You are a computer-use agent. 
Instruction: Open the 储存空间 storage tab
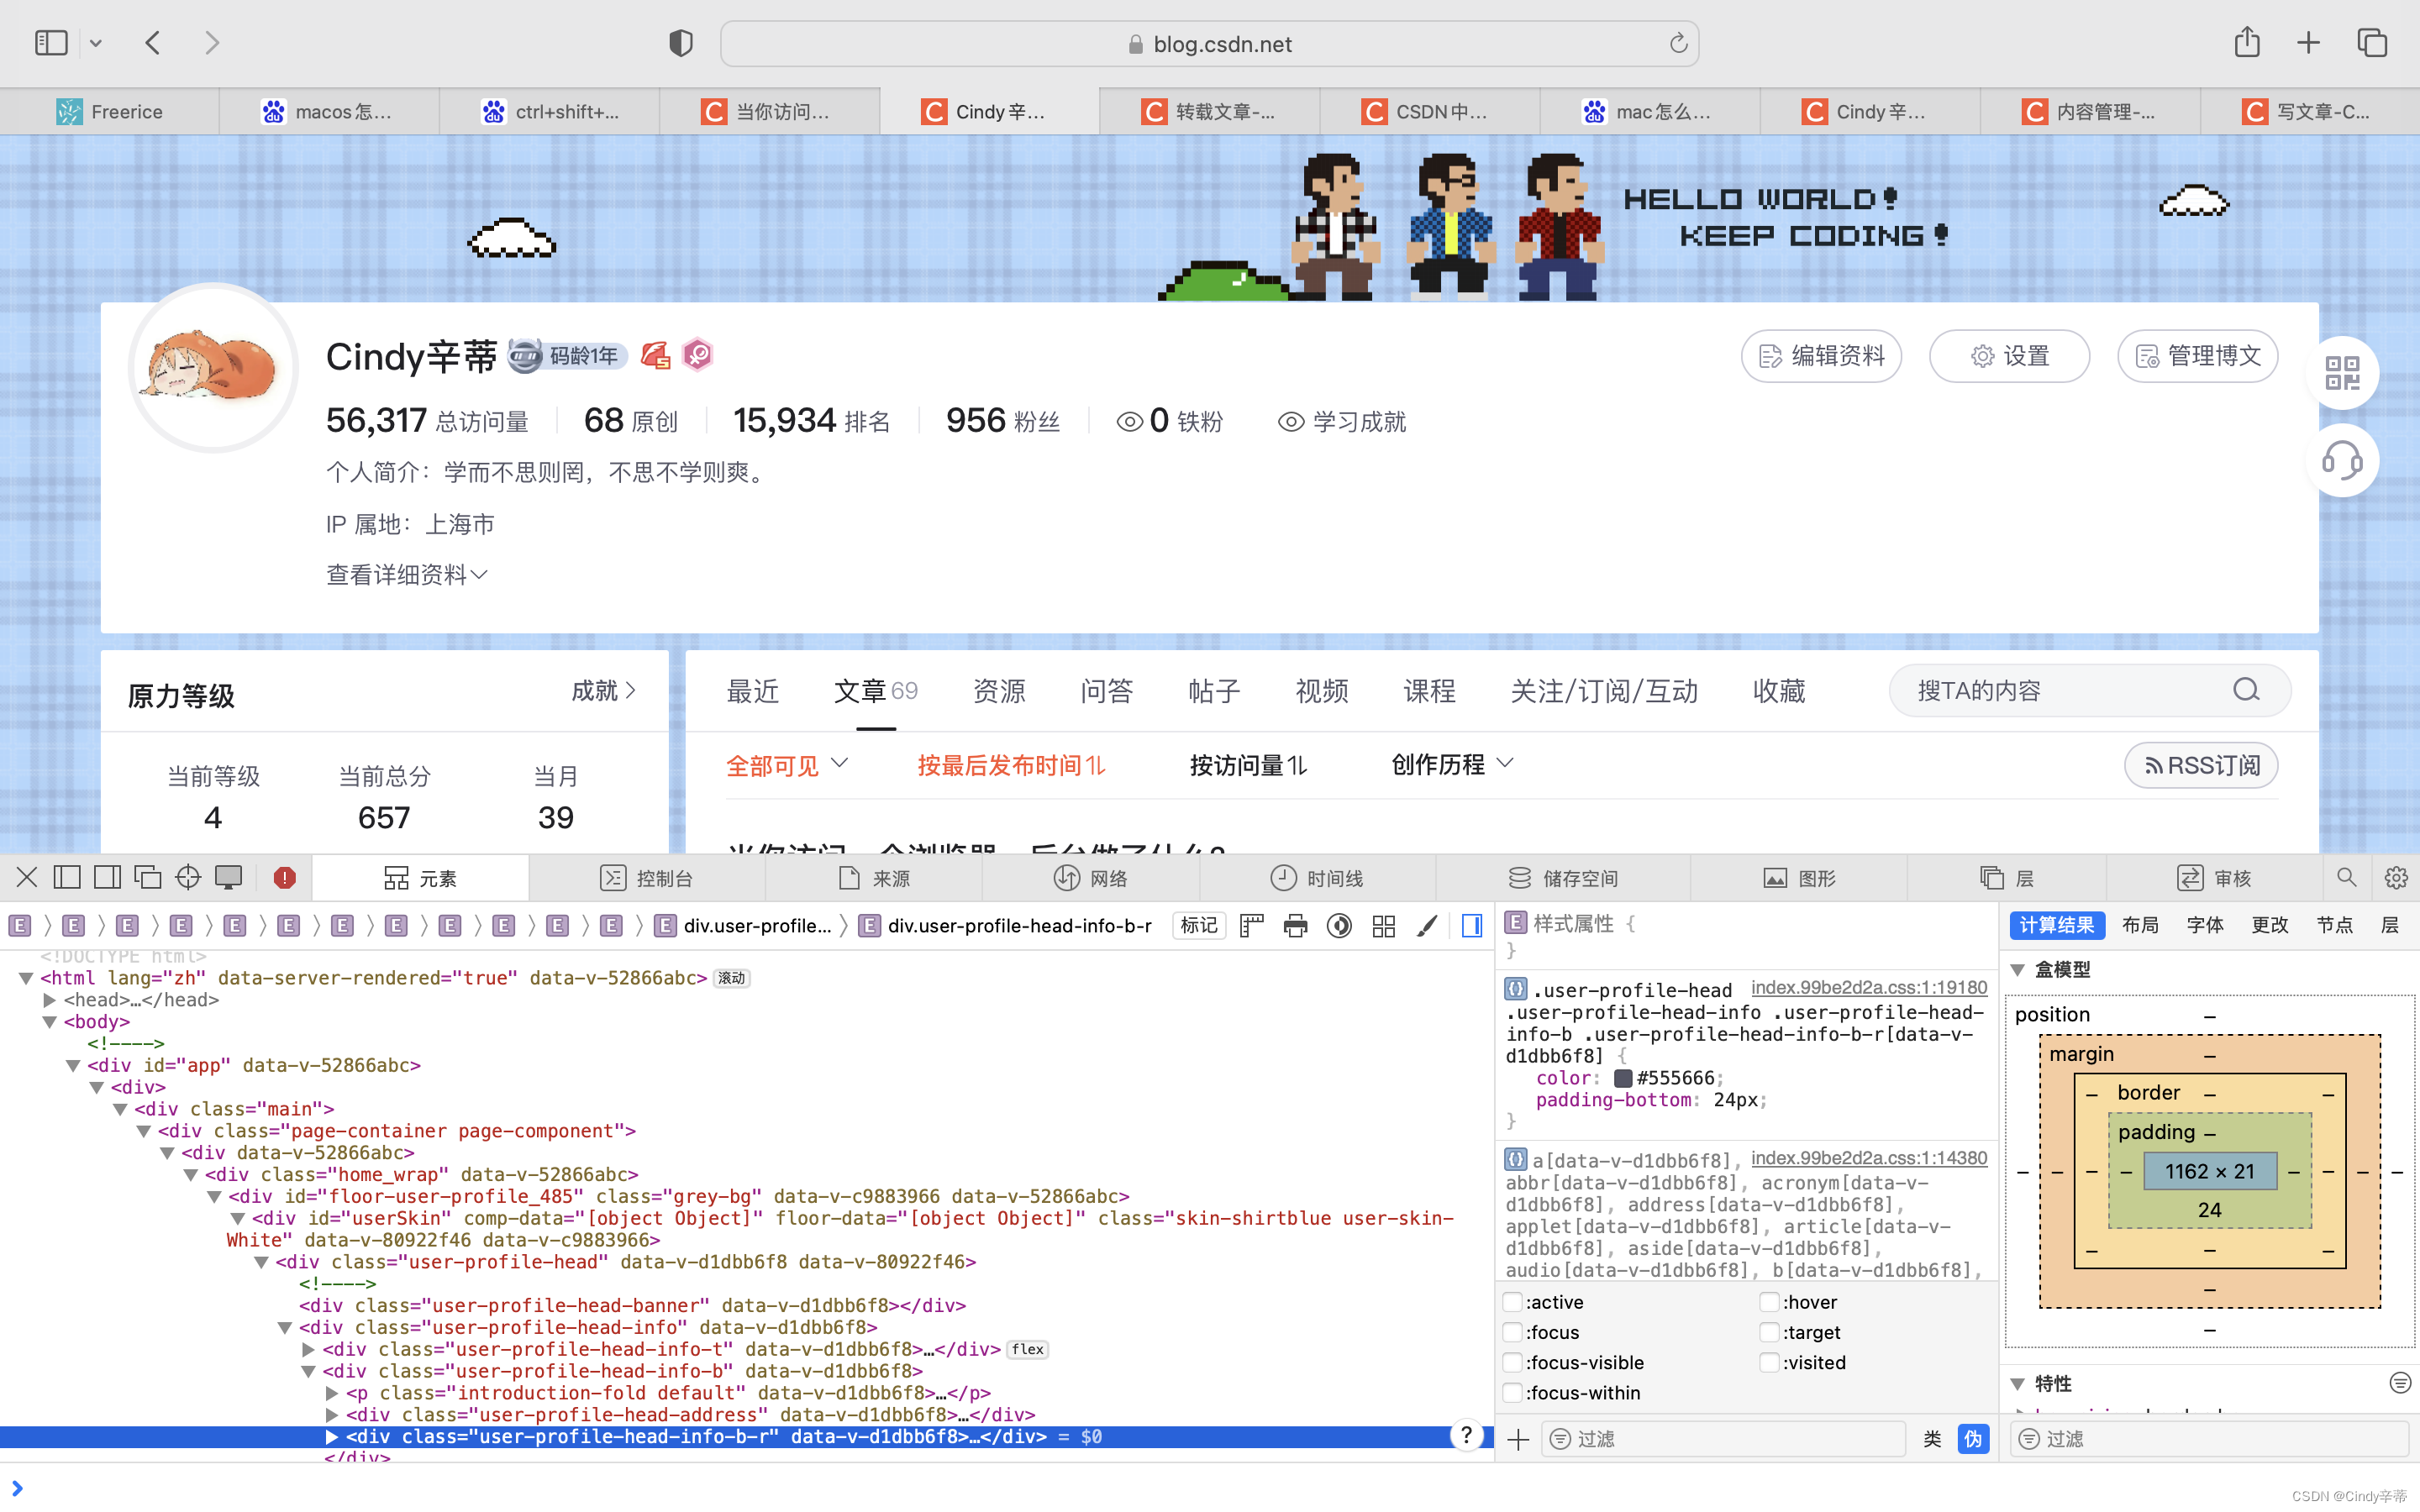click(x=1563, y=878)
